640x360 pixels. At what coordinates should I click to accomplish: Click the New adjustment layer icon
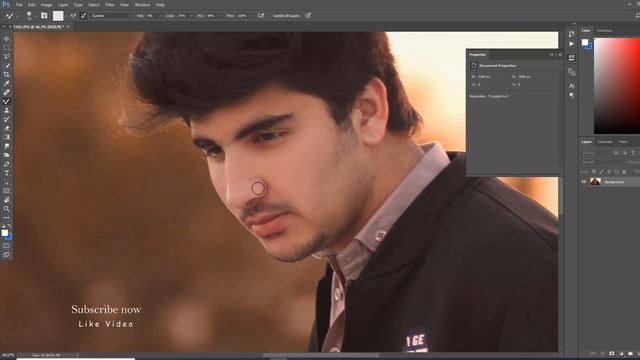[621, 353]
